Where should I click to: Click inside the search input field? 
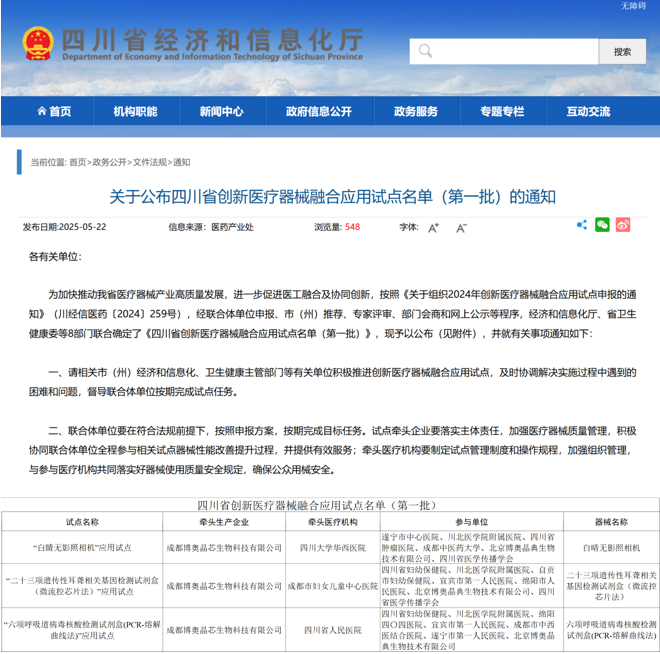(504, 51)
